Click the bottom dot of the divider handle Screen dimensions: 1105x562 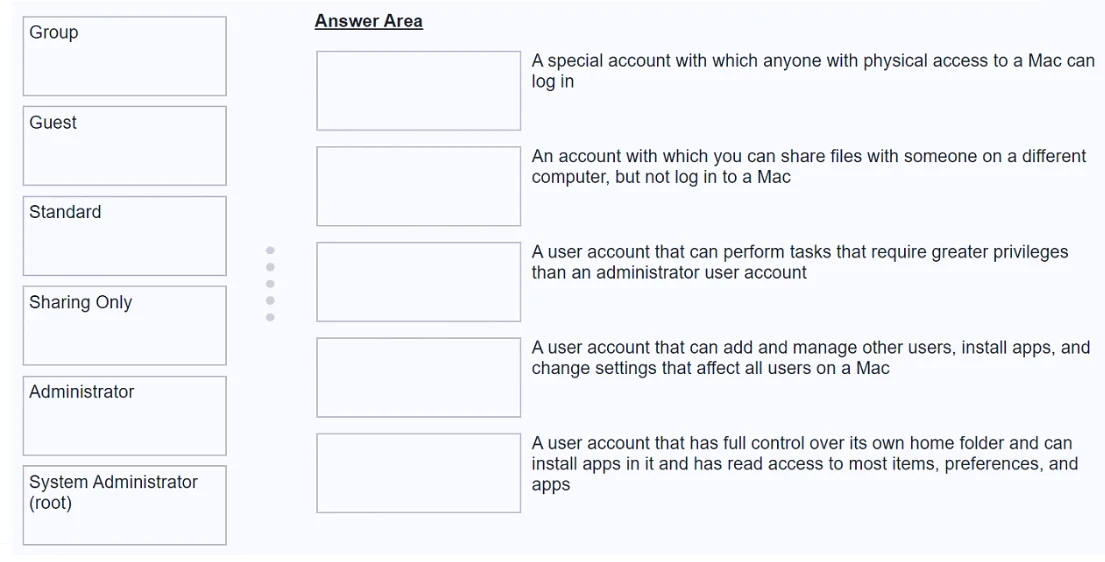[270, 317]
